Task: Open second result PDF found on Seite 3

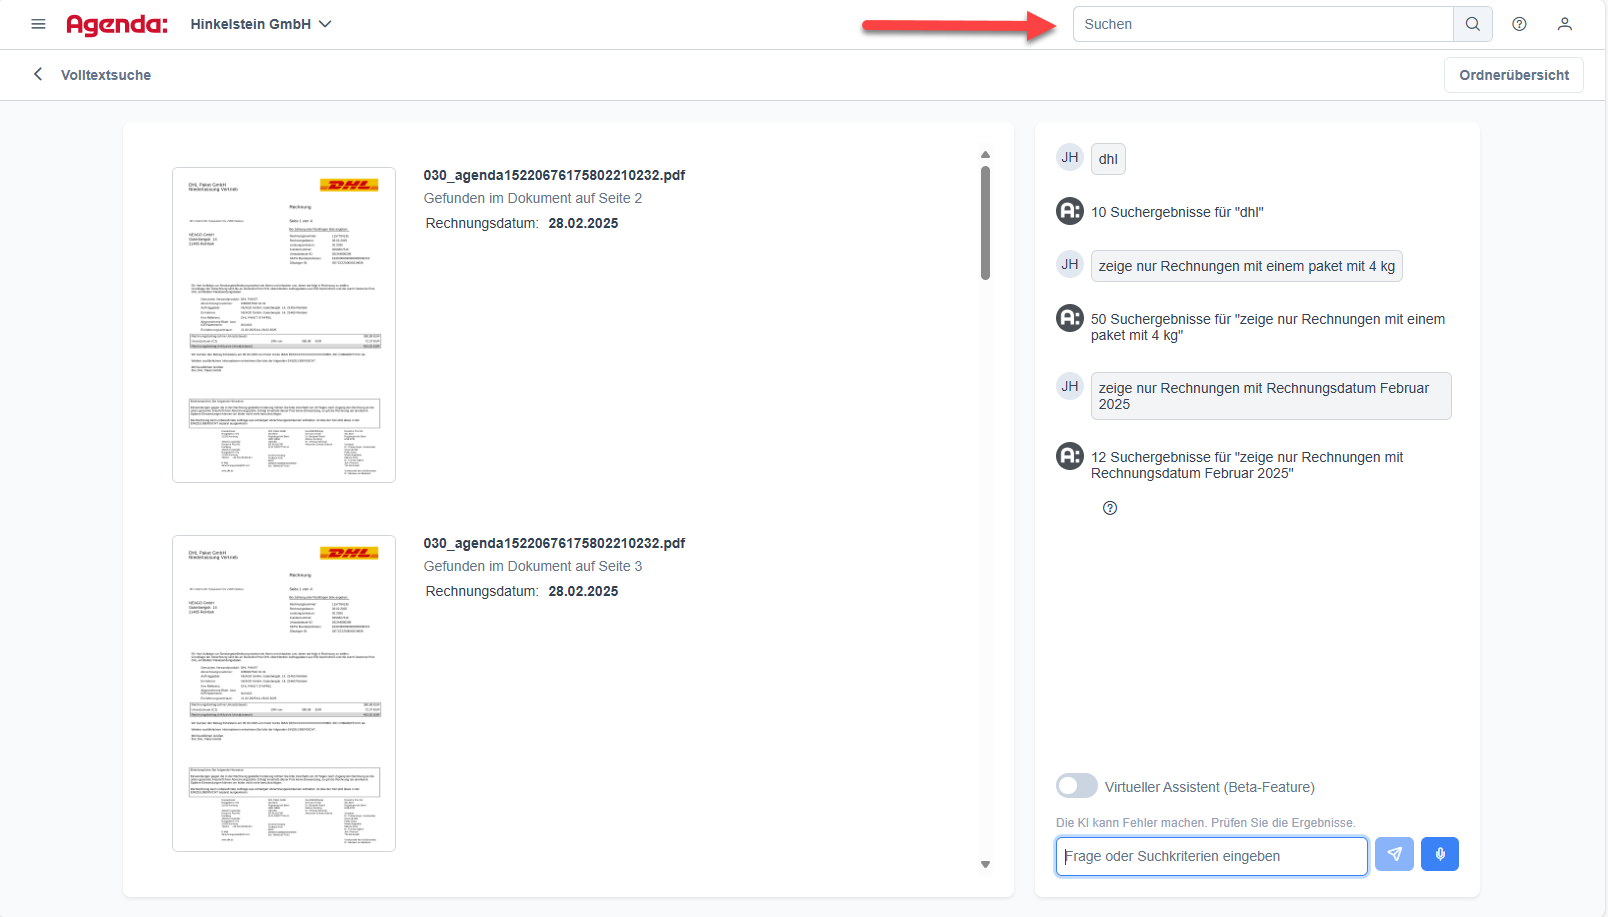Action: coord(553,543)
